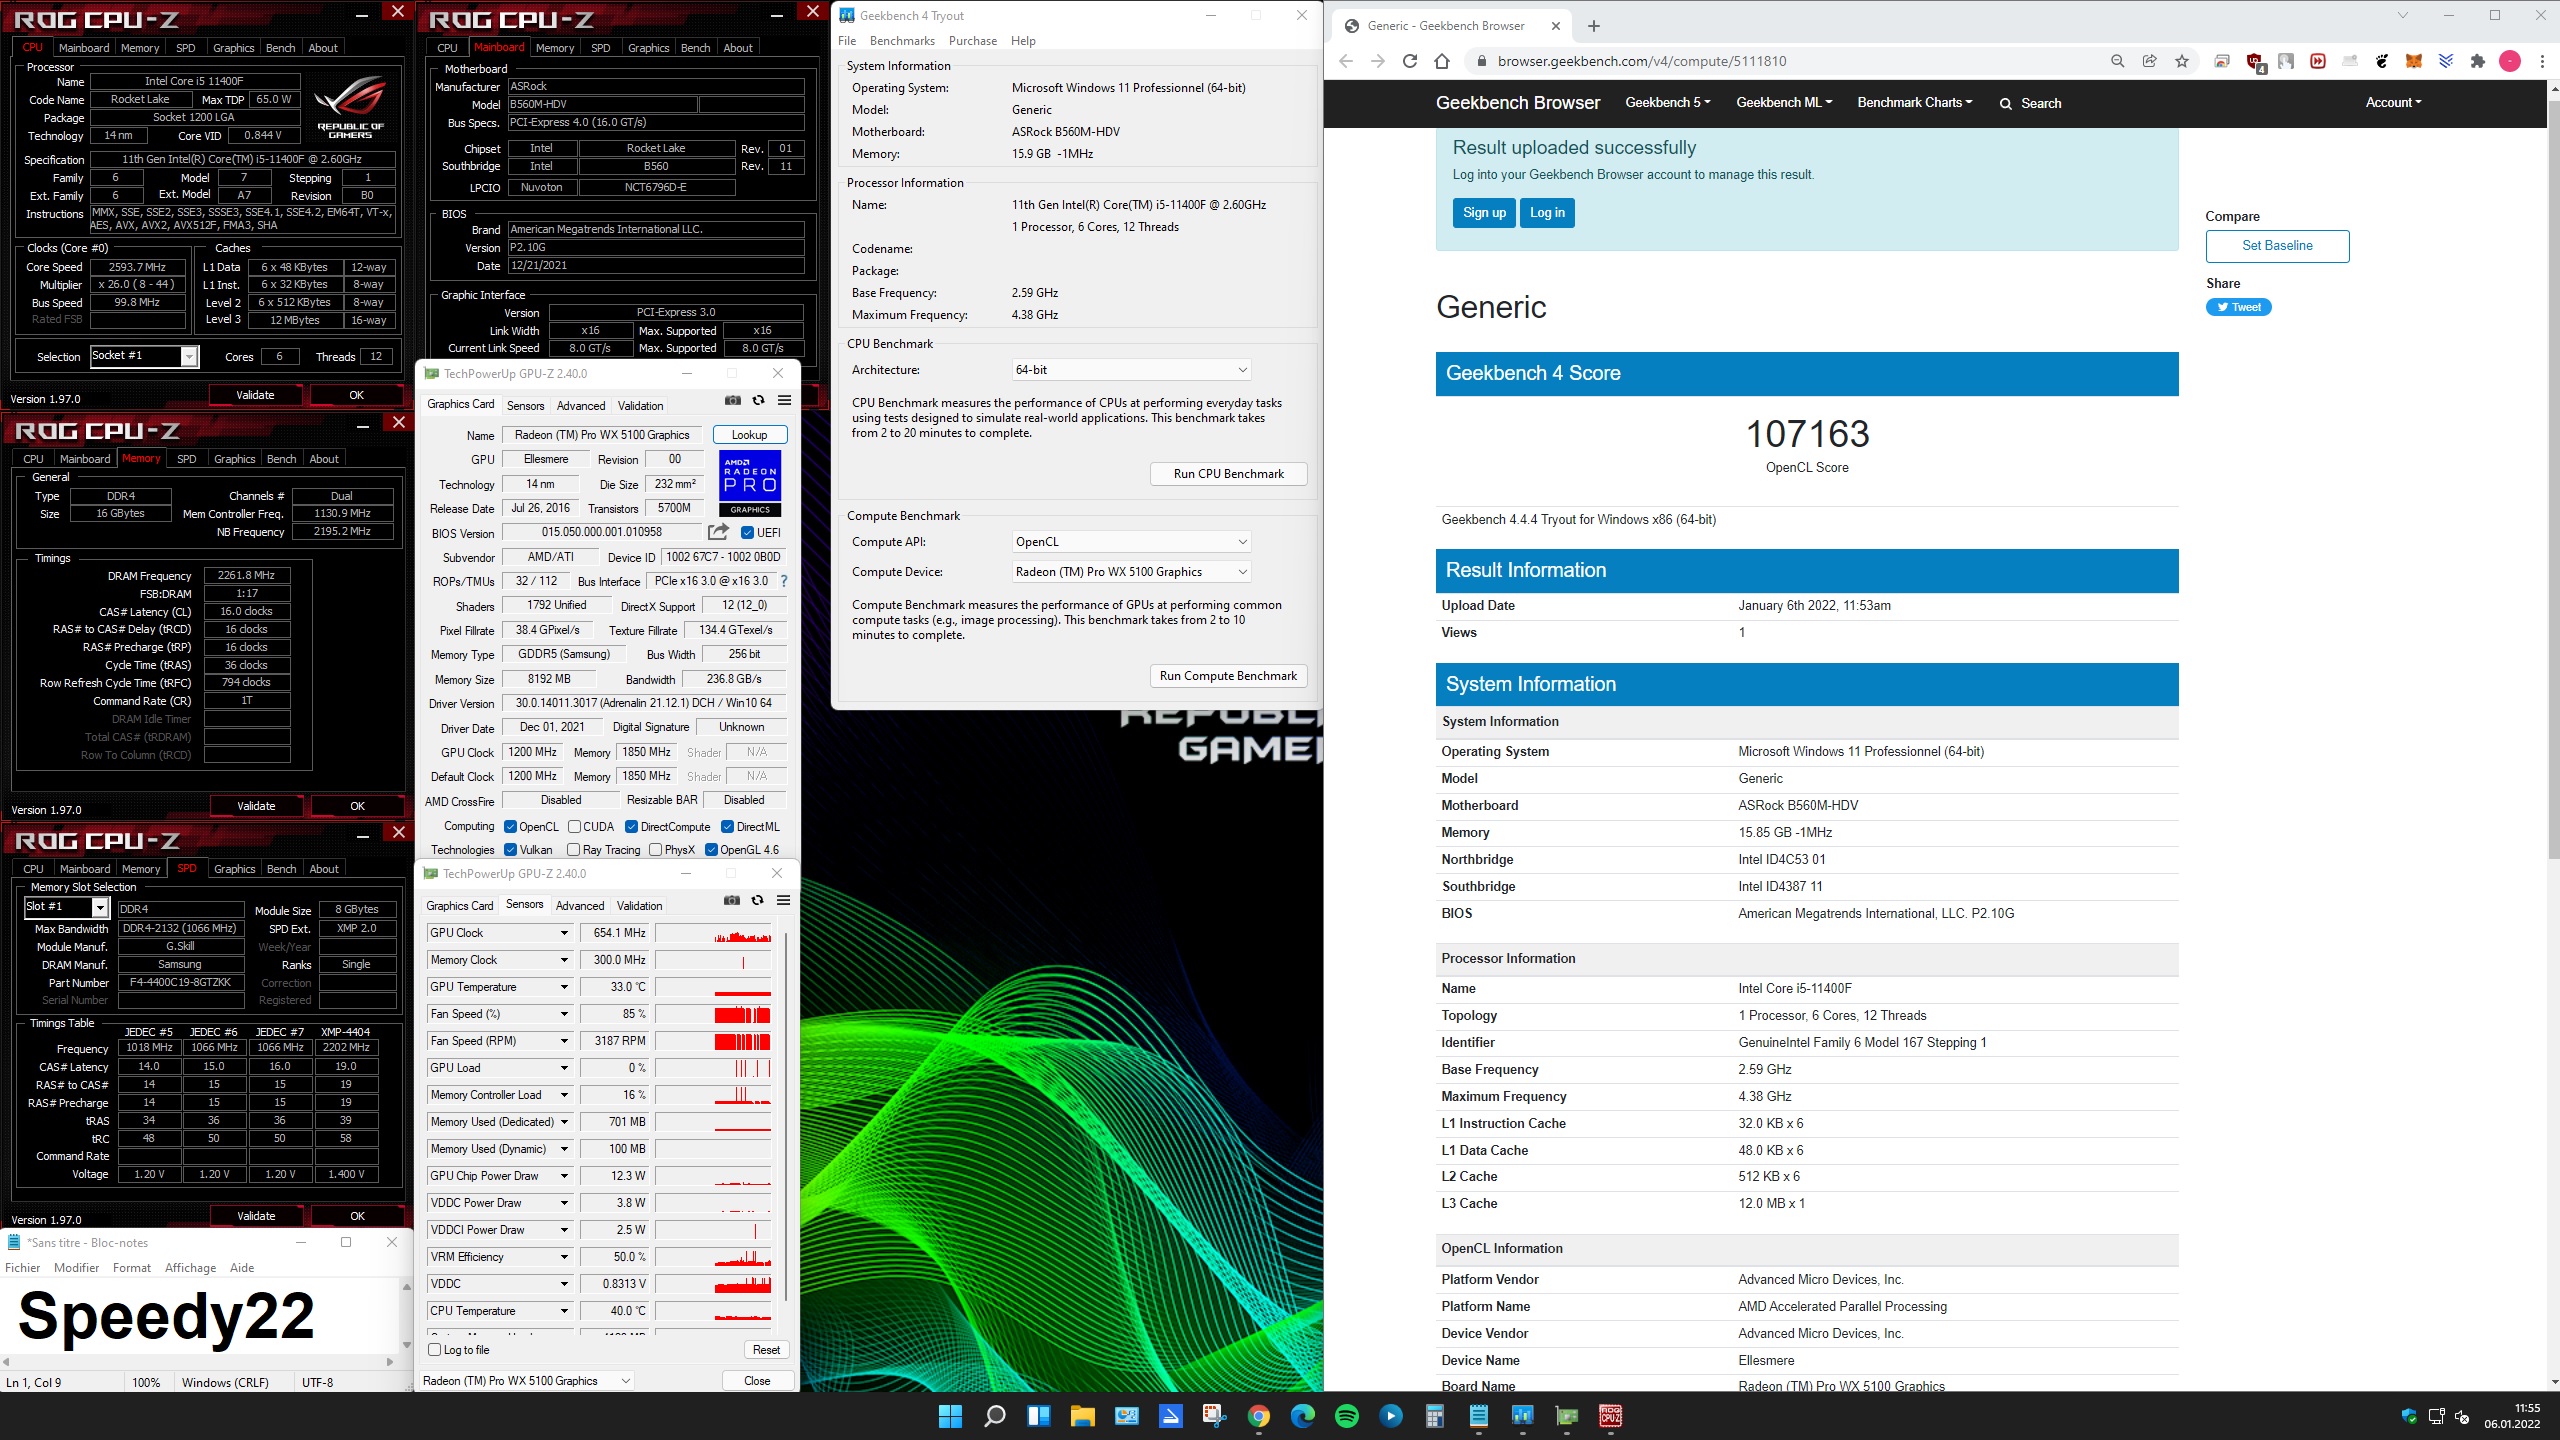This screenshot has width=2560, height=1440.
Task: Open Windows Start menu
Action: pos(950,1416)
